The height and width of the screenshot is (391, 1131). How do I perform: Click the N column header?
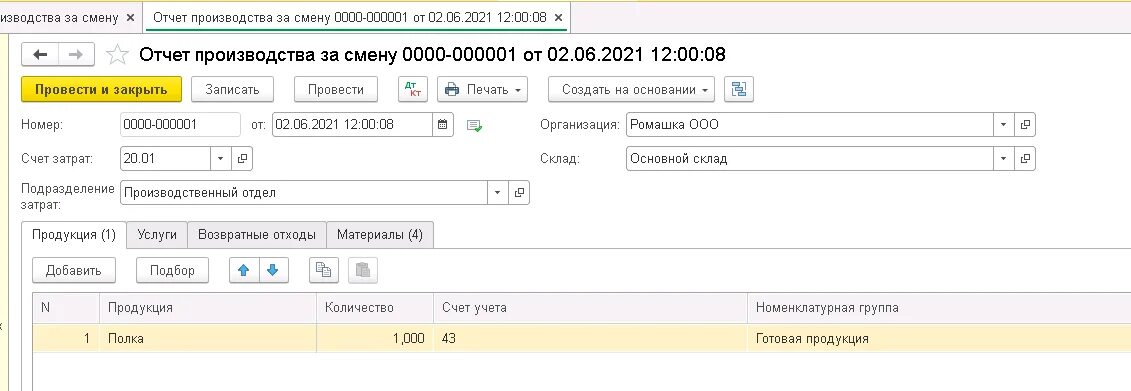66,308
